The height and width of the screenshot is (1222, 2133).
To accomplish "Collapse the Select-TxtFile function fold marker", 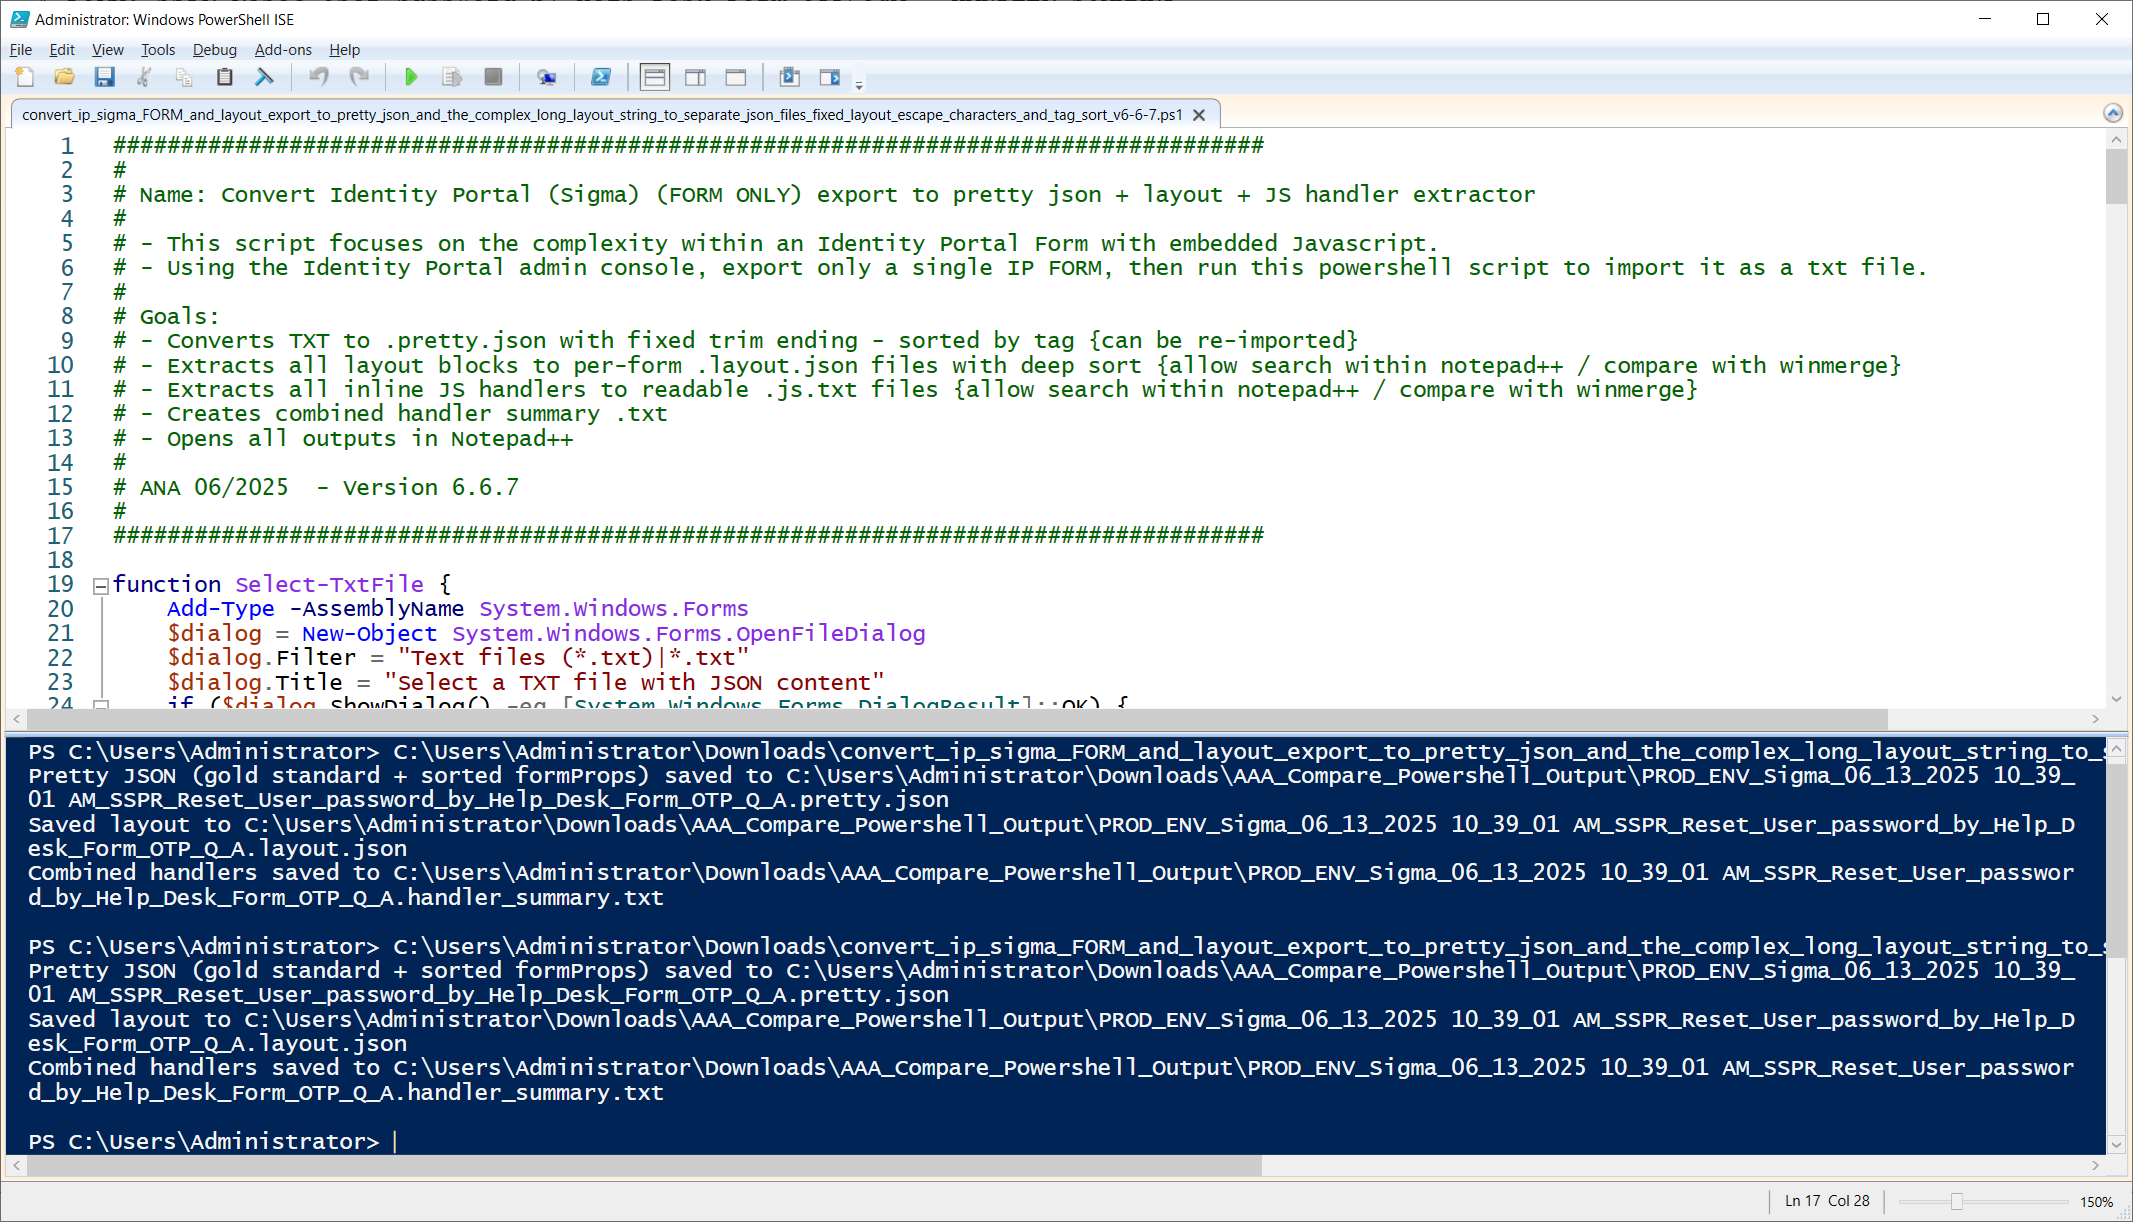I will tap(101, 587).
